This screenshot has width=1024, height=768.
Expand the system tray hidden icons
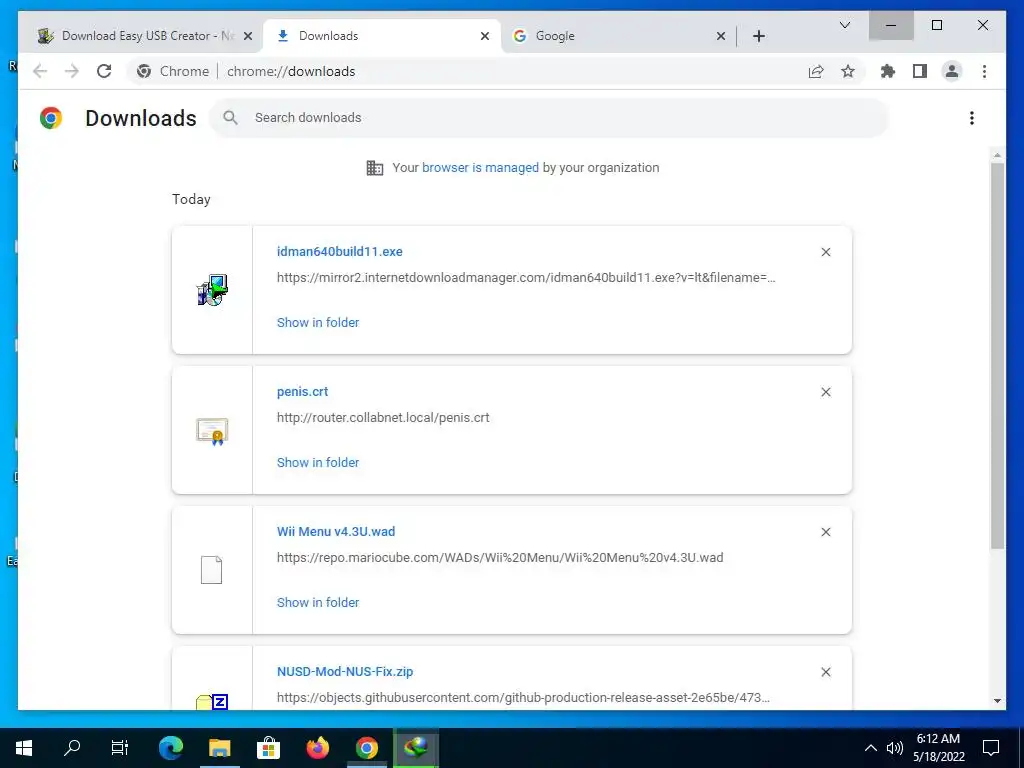[871, 748]
